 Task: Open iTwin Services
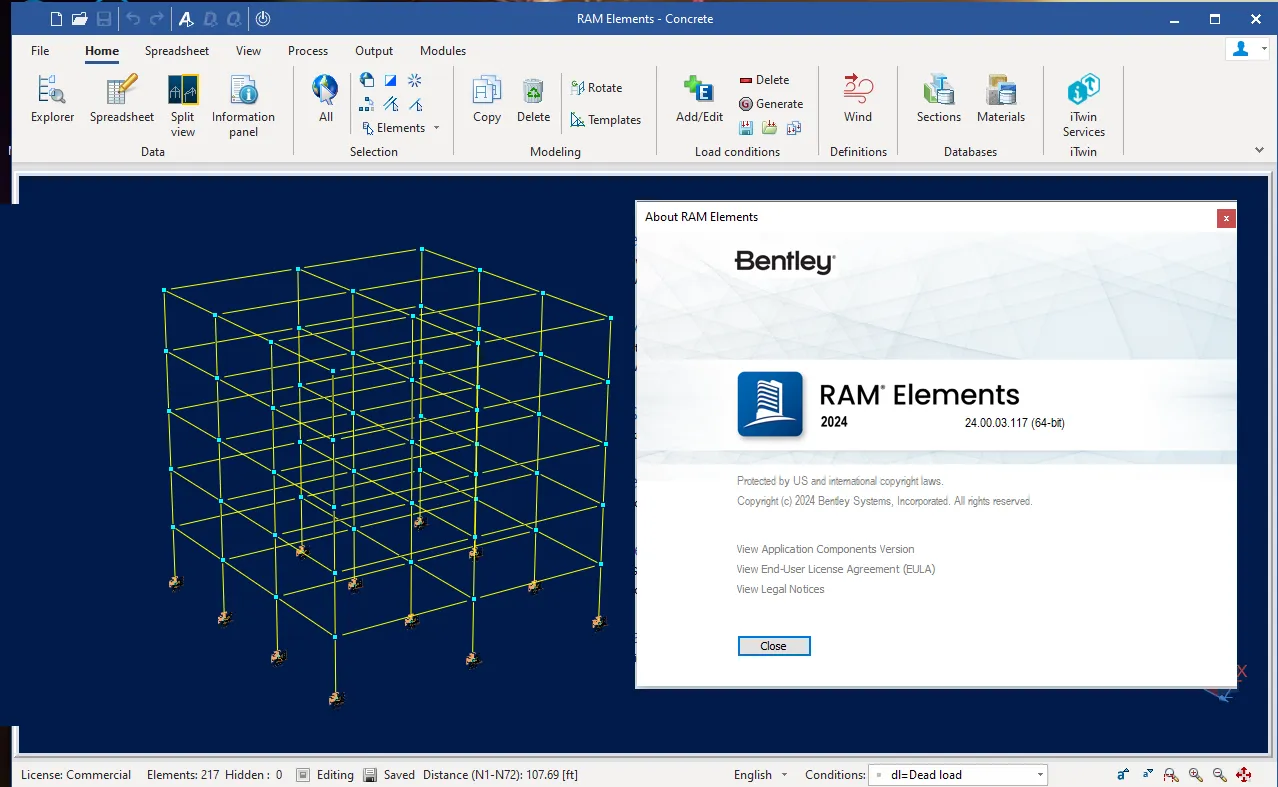pos(1084,106)
